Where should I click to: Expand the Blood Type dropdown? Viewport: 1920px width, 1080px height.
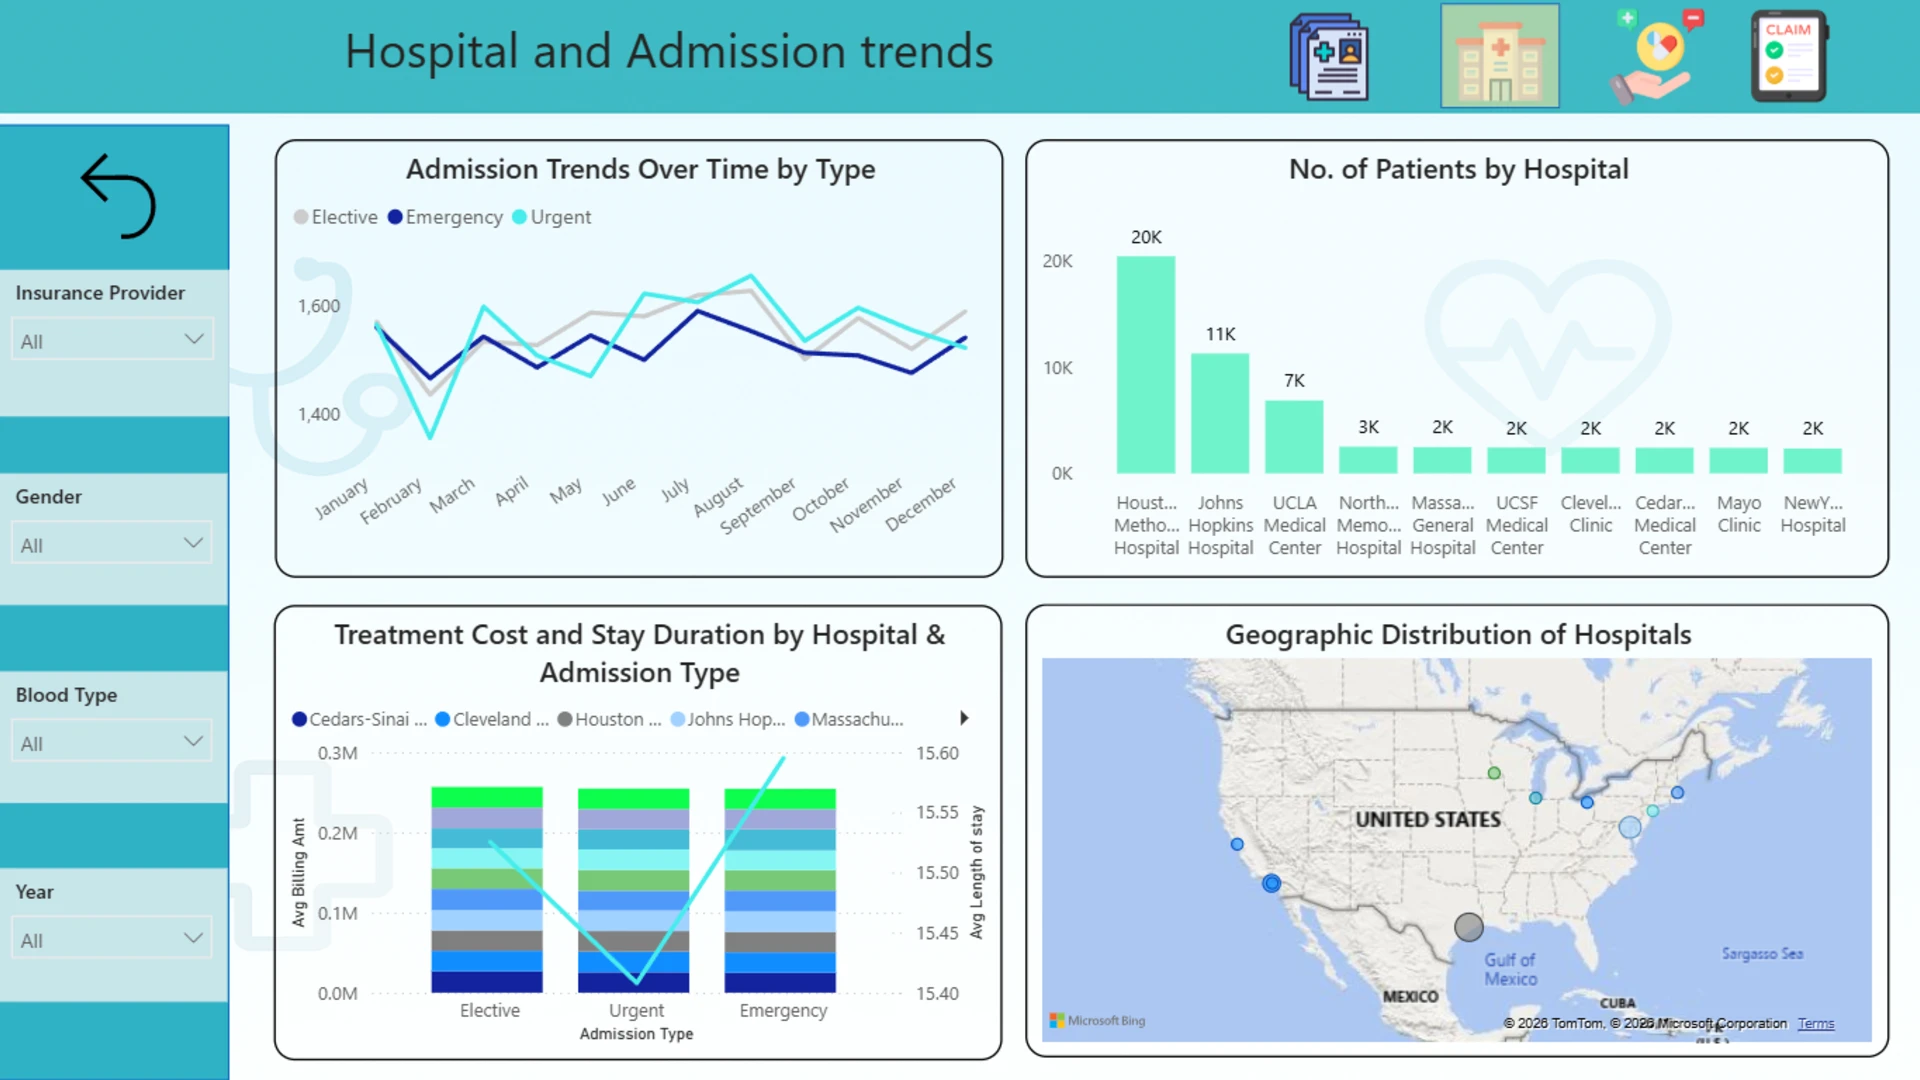112,742
